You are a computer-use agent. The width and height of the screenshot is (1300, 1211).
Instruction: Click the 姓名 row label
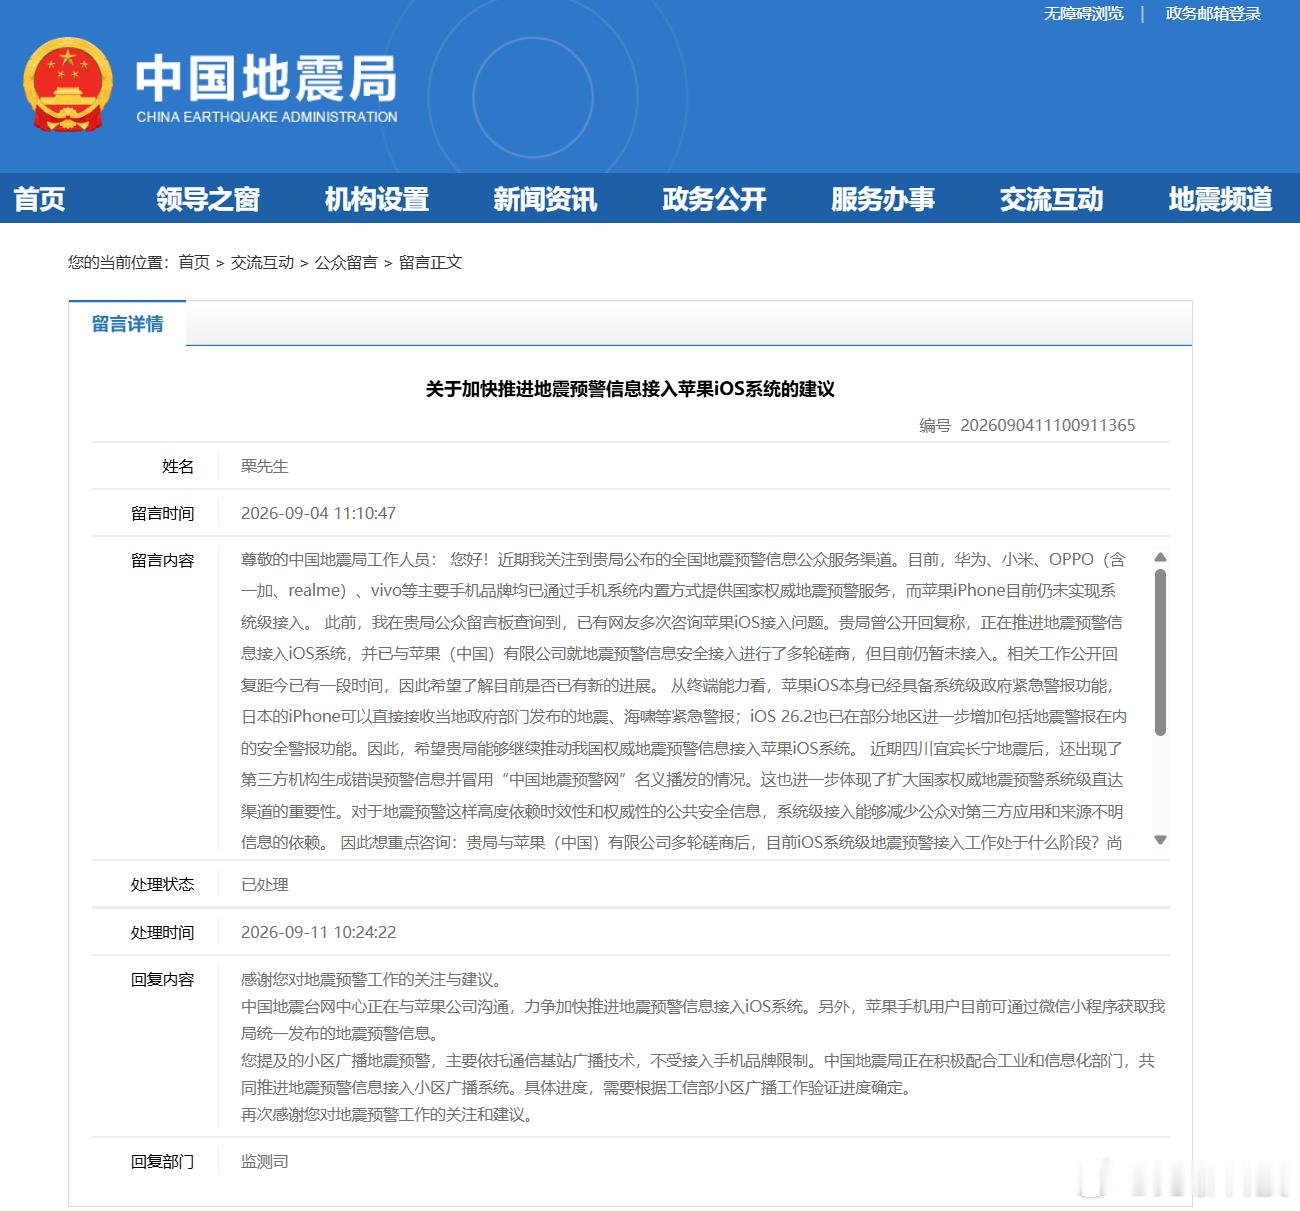tap(178, 466)
